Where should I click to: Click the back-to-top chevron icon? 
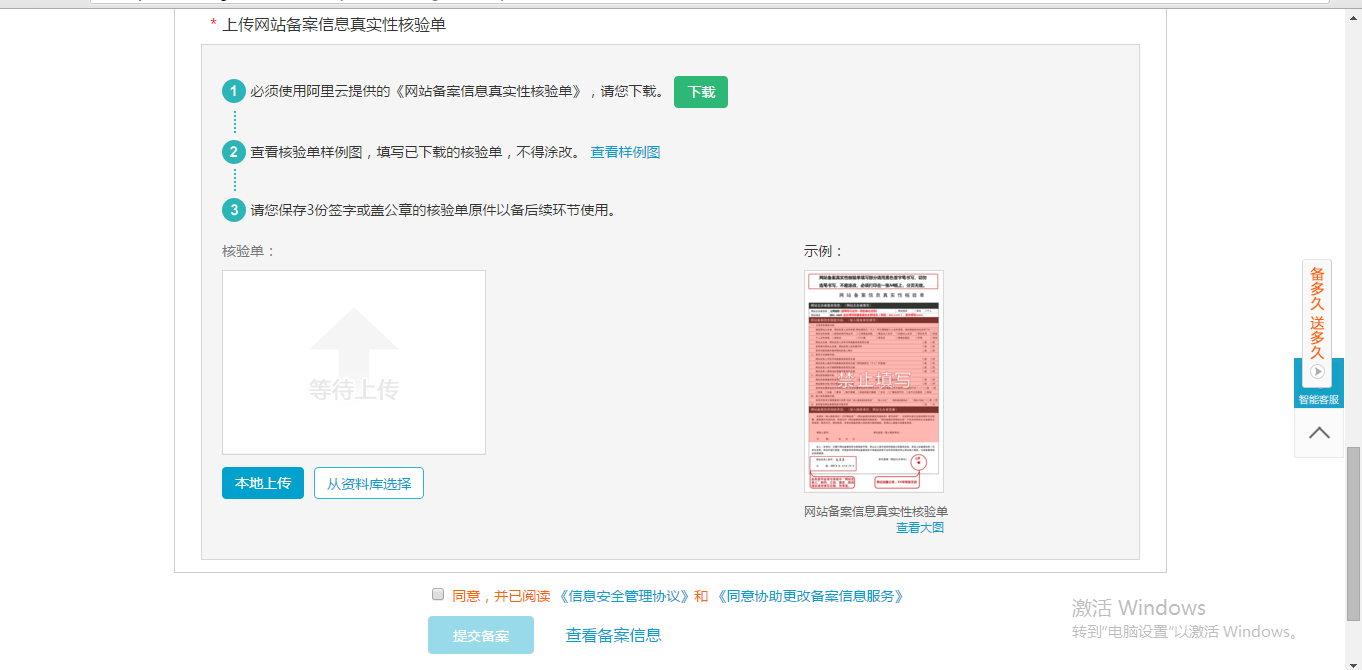(1318, 433)
